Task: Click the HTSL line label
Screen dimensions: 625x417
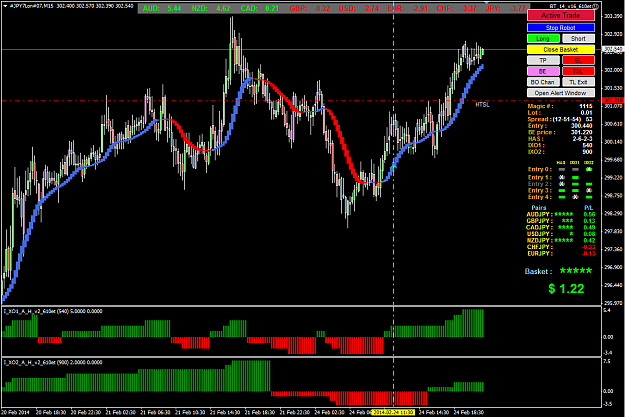Action: [482, 105]
